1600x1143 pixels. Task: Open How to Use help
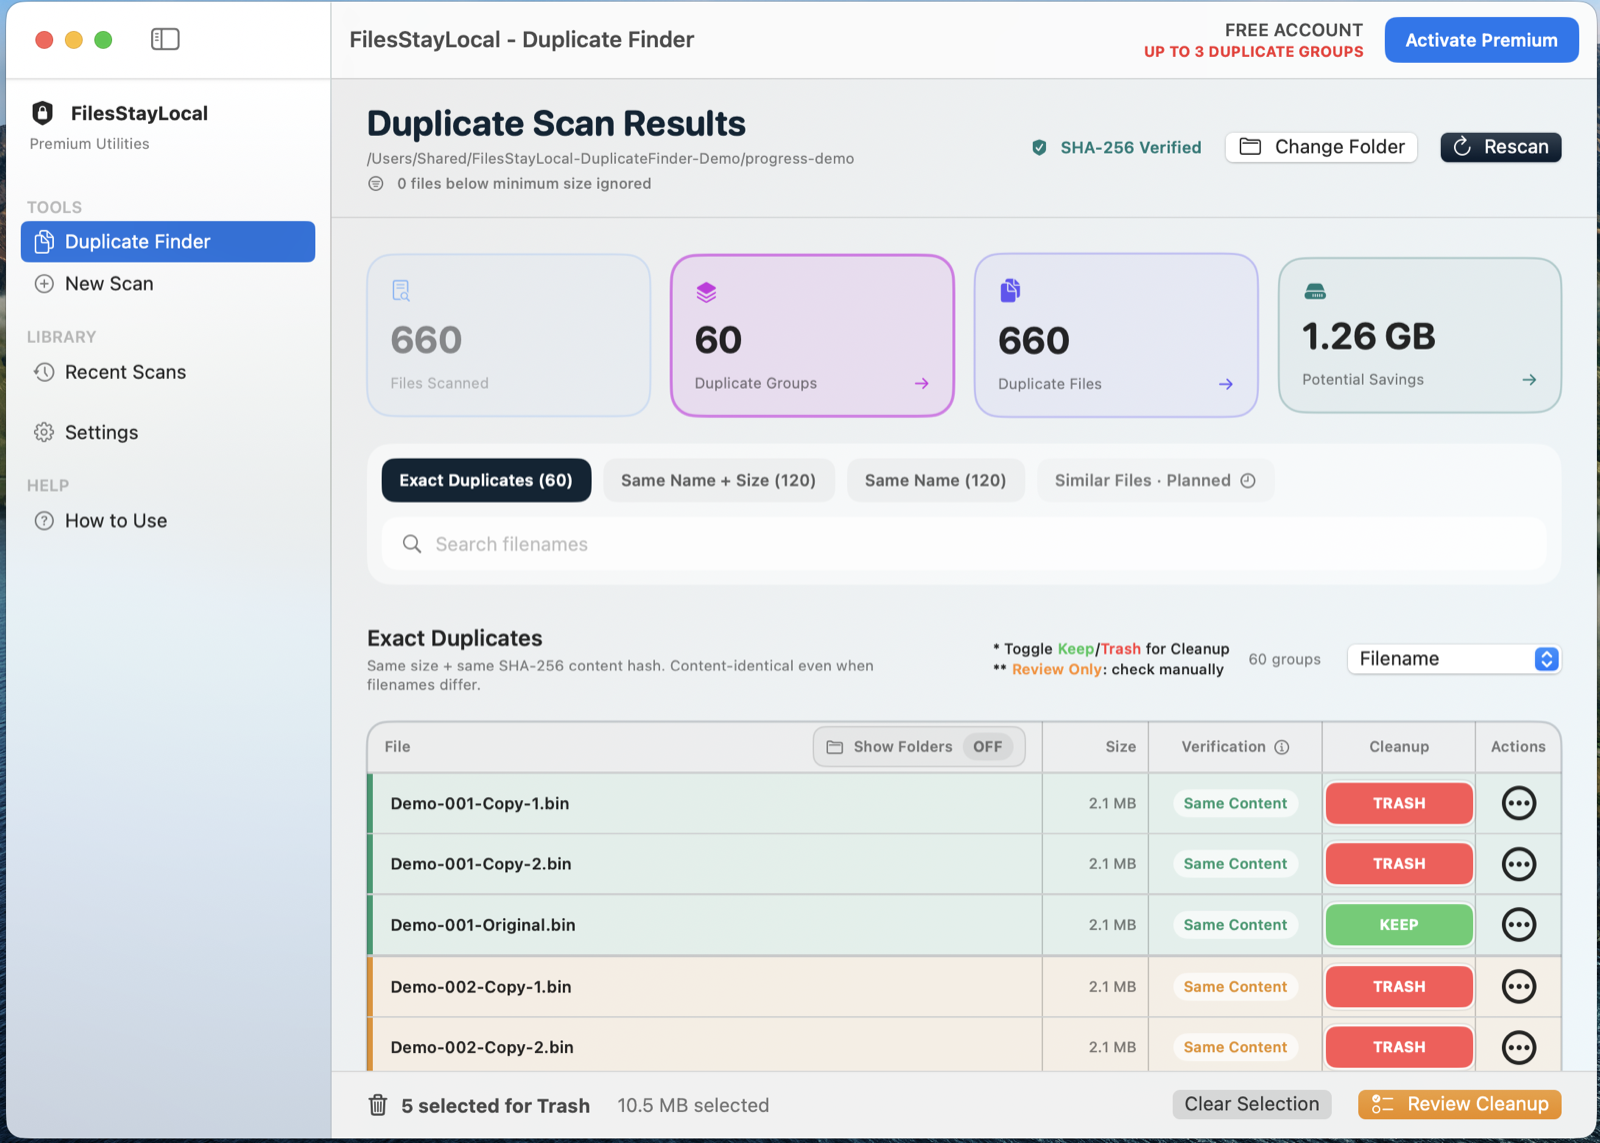coord(168,521)
